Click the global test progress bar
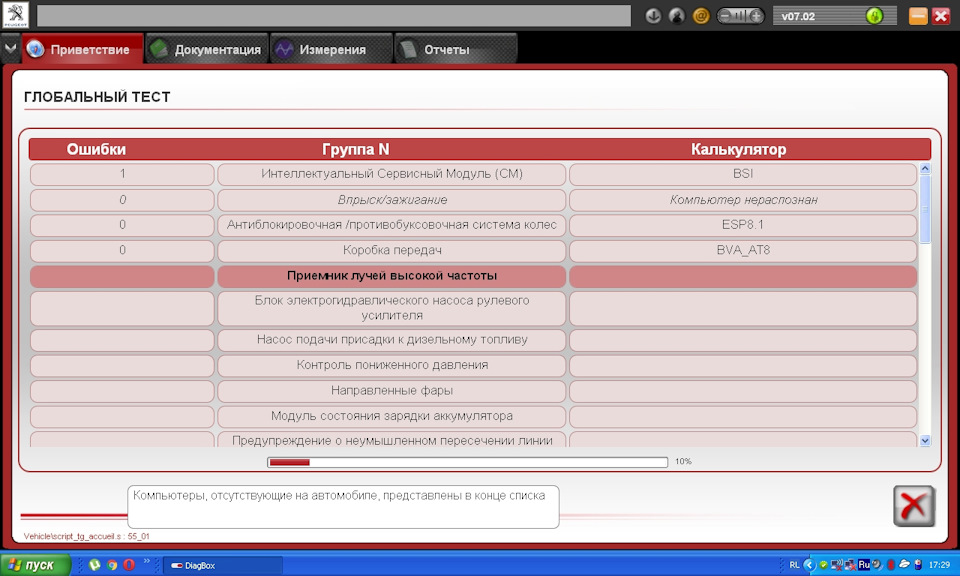 point(467,462)
